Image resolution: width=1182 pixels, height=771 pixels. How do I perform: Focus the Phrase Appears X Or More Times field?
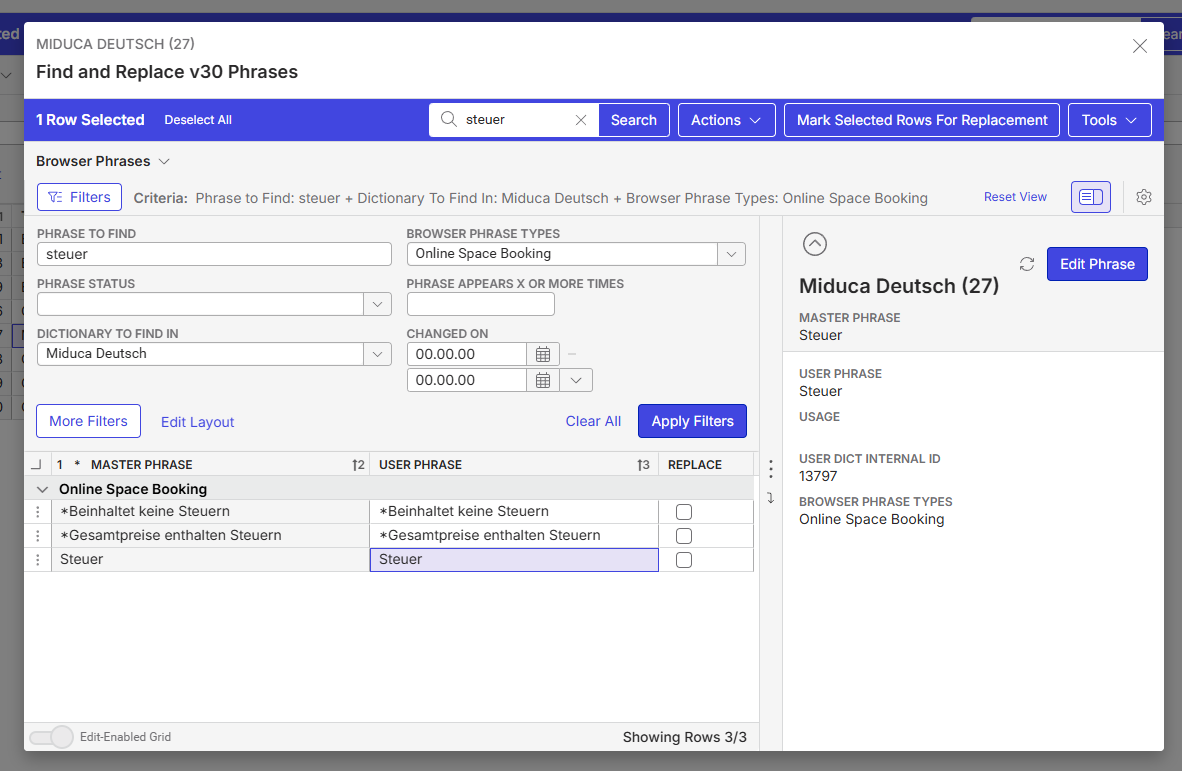(480, 304)
